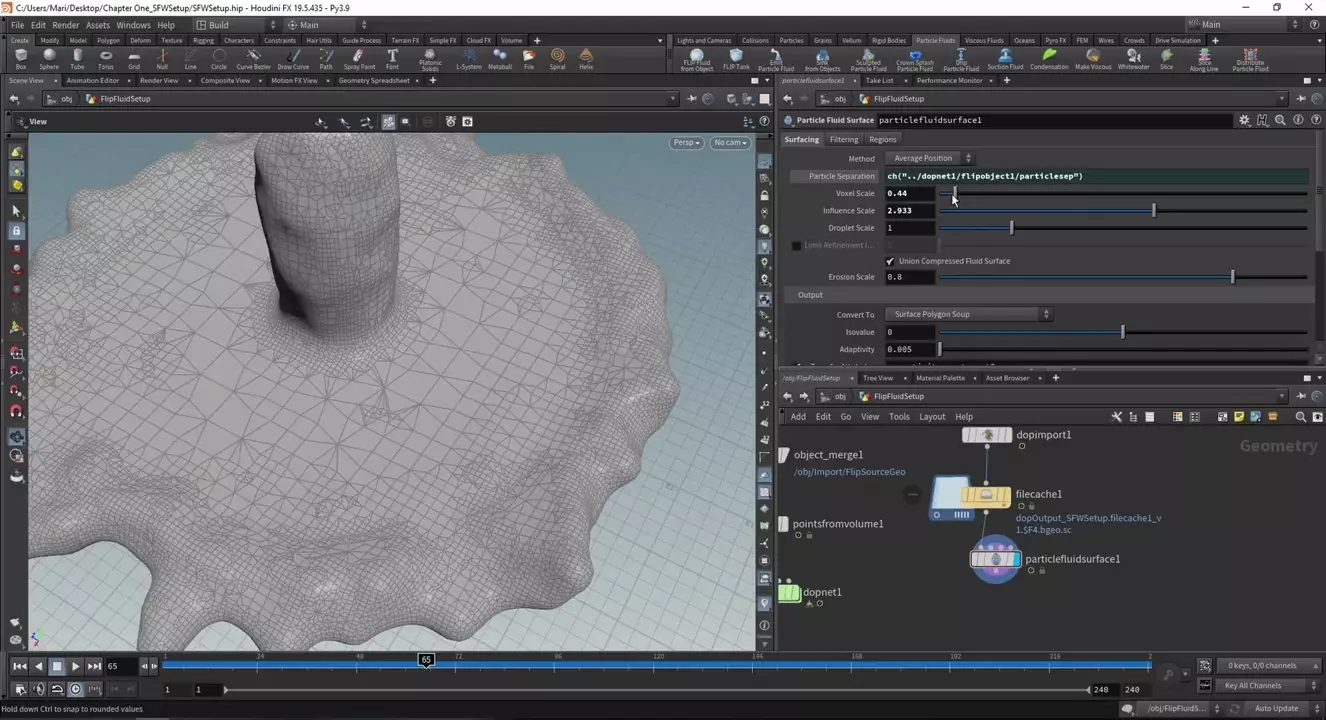The image size is (1326, 720).
Task: Open the Render menu
Action: pos(65,25)
